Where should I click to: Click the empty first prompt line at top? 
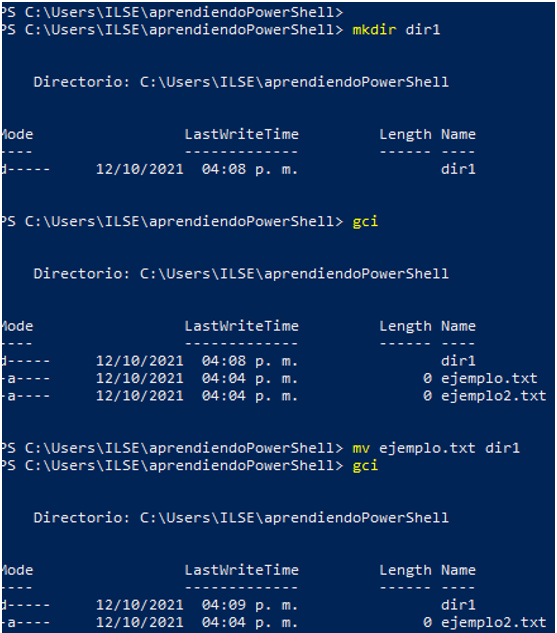tap(172, 13)
